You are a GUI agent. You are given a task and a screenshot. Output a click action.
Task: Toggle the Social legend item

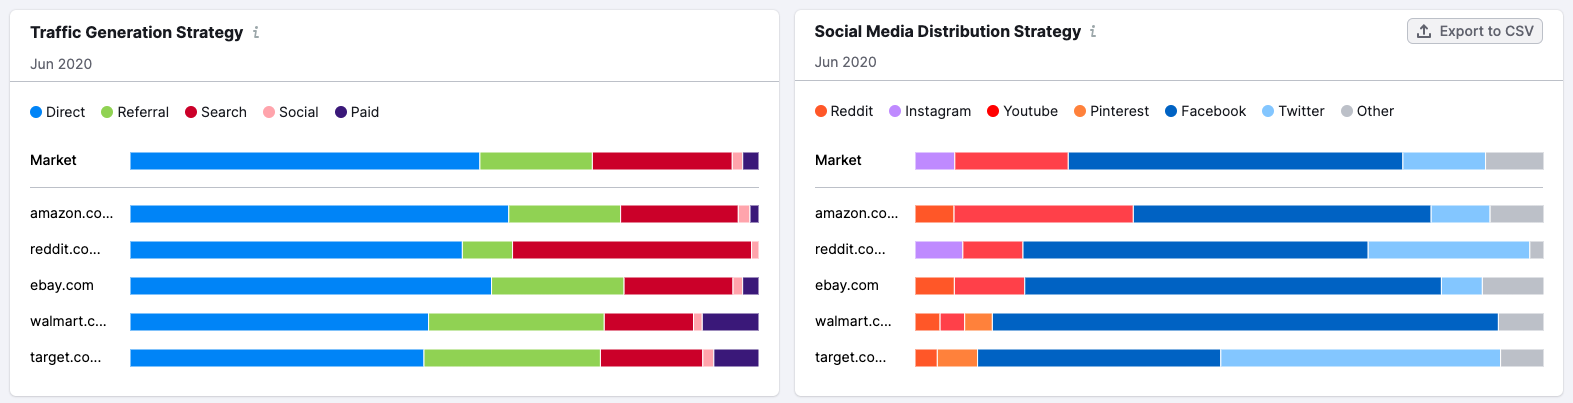click(x=291, y=112)
